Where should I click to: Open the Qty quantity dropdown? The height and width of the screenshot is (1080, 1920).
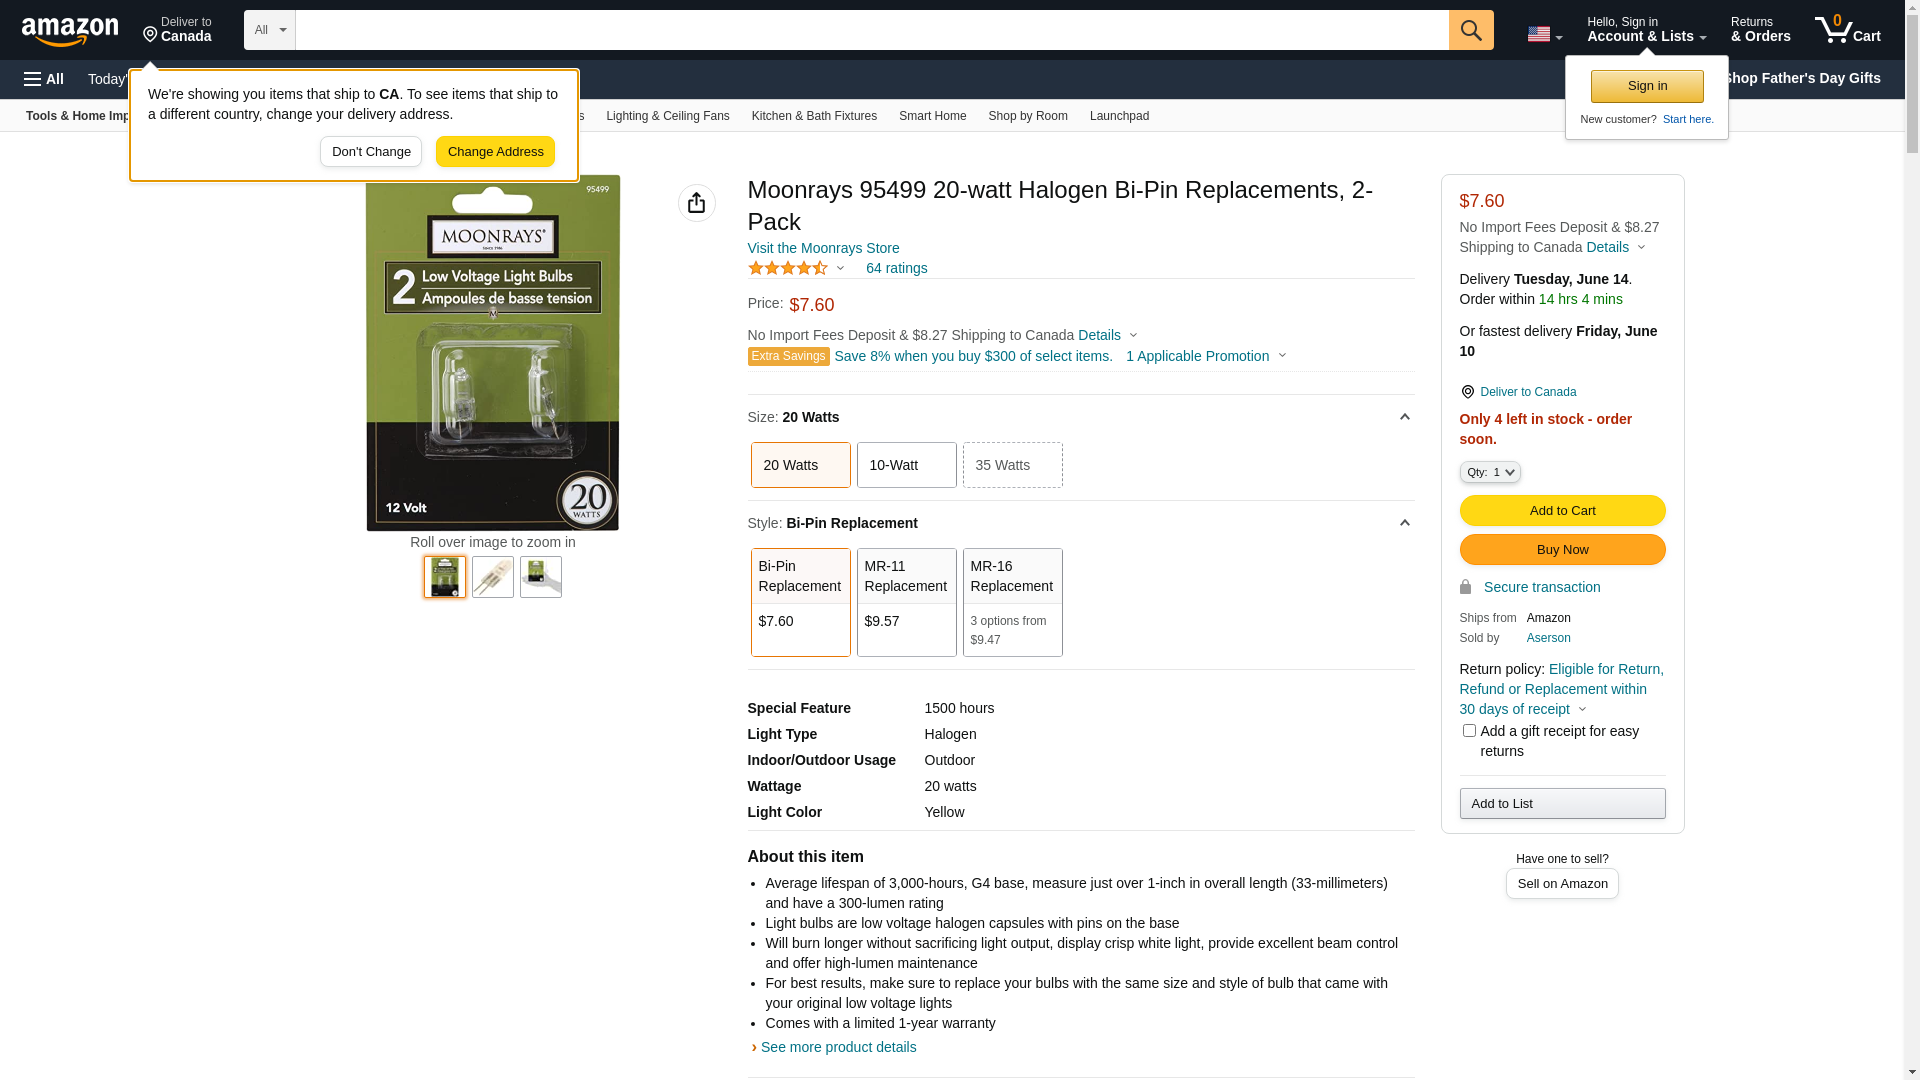(x=1489, y=472)
